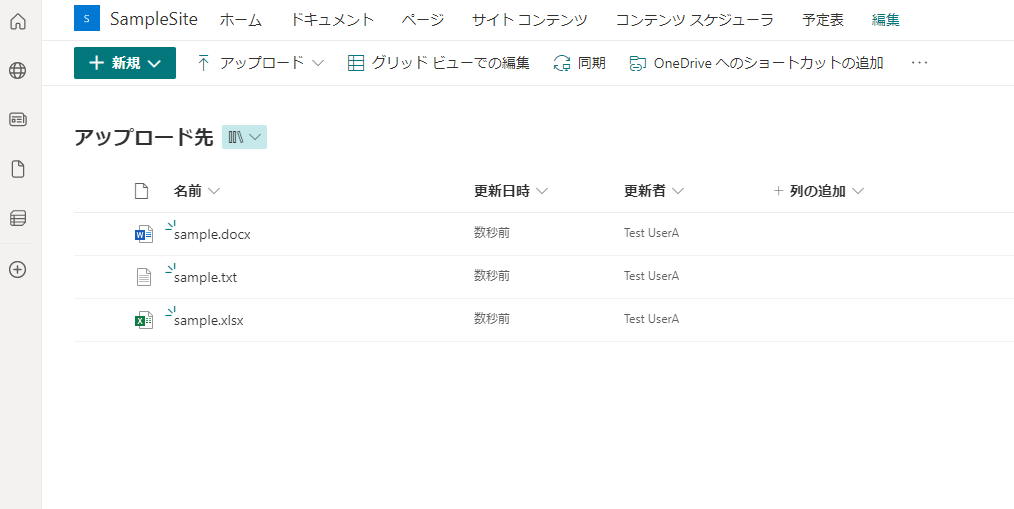This screenshot has width=1014, height=509.
Task: Click the 編集 navigation link
Action: [x=885, y=20]
